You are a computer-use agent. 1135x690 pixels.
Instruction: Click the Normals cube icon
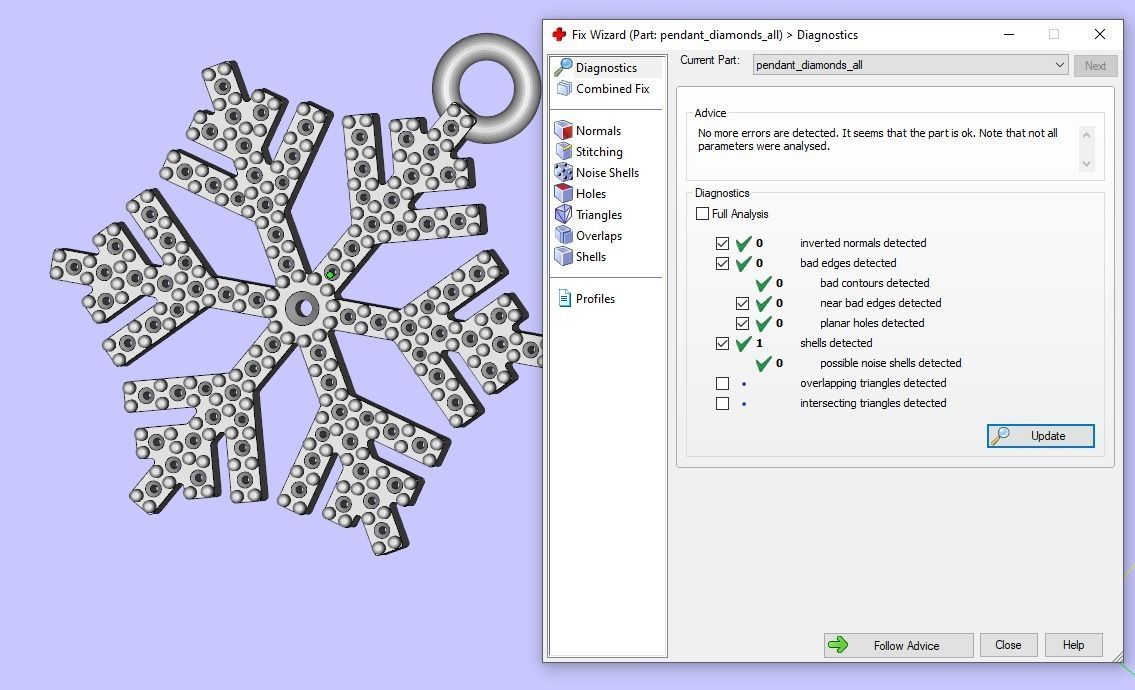(563, 130)
